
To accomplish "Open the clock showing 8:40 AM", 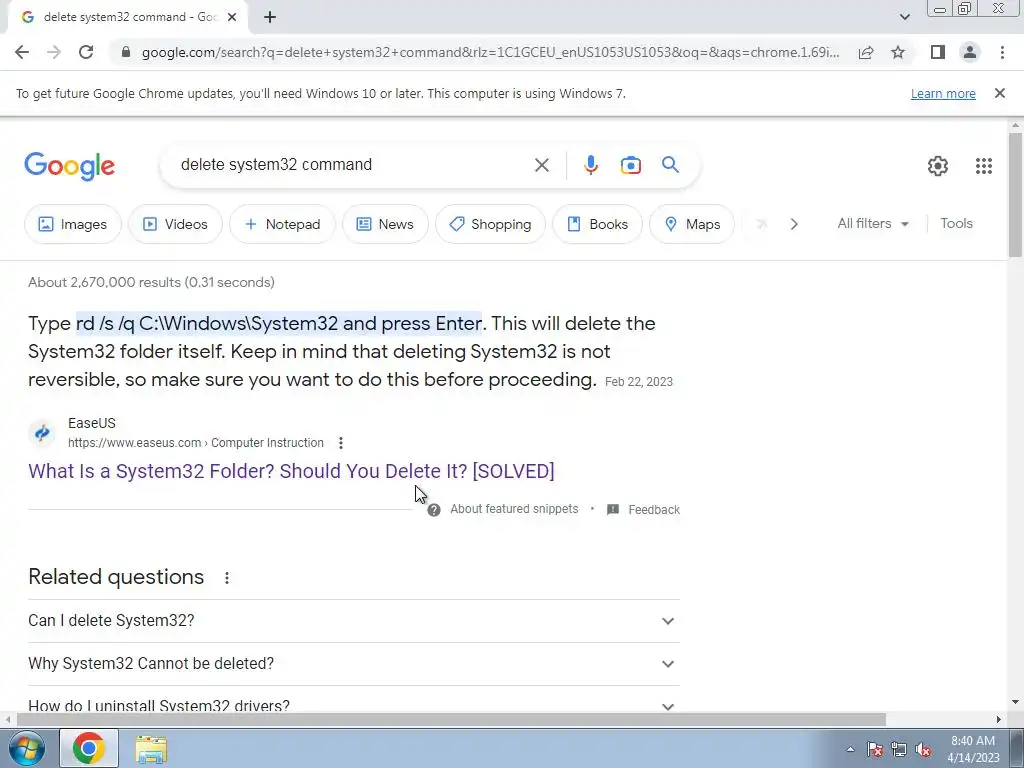I will [x=973, y=749].
